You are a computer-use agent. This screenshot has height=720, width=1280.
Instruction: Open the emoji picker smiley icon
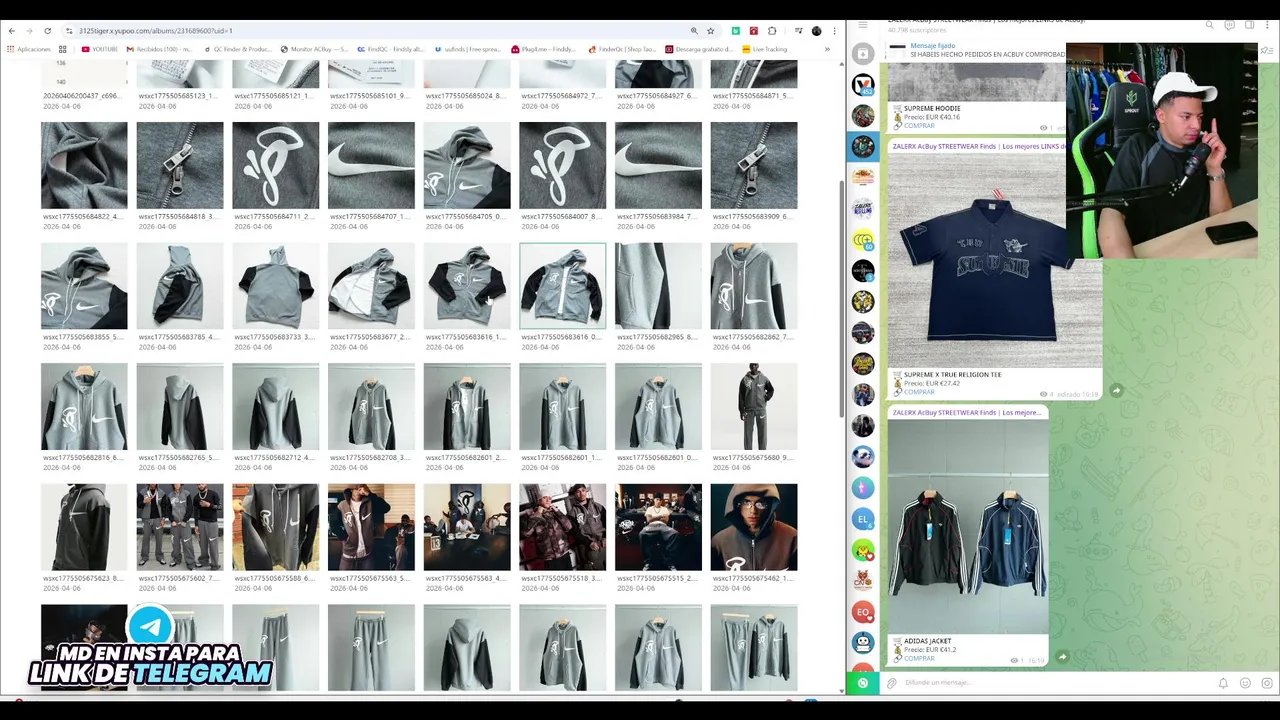1245,683
